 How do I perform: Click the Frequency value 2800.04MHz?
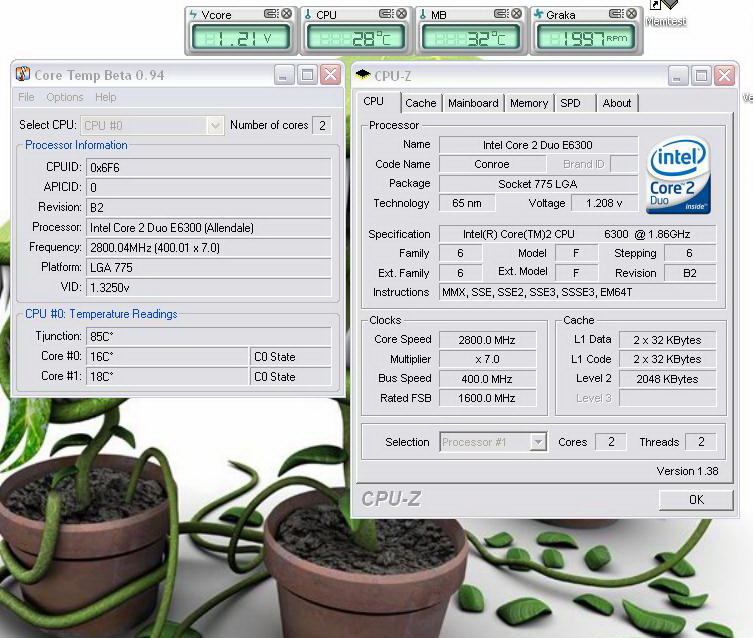coord(208,248)
